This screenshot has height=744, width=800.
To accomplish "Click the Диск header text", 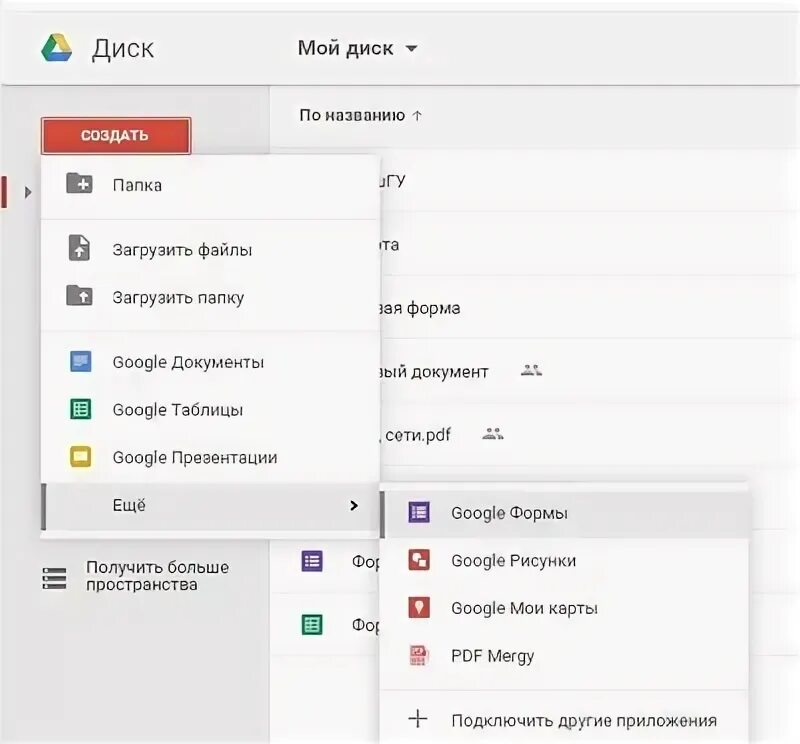I will click(x=122, y=49).
